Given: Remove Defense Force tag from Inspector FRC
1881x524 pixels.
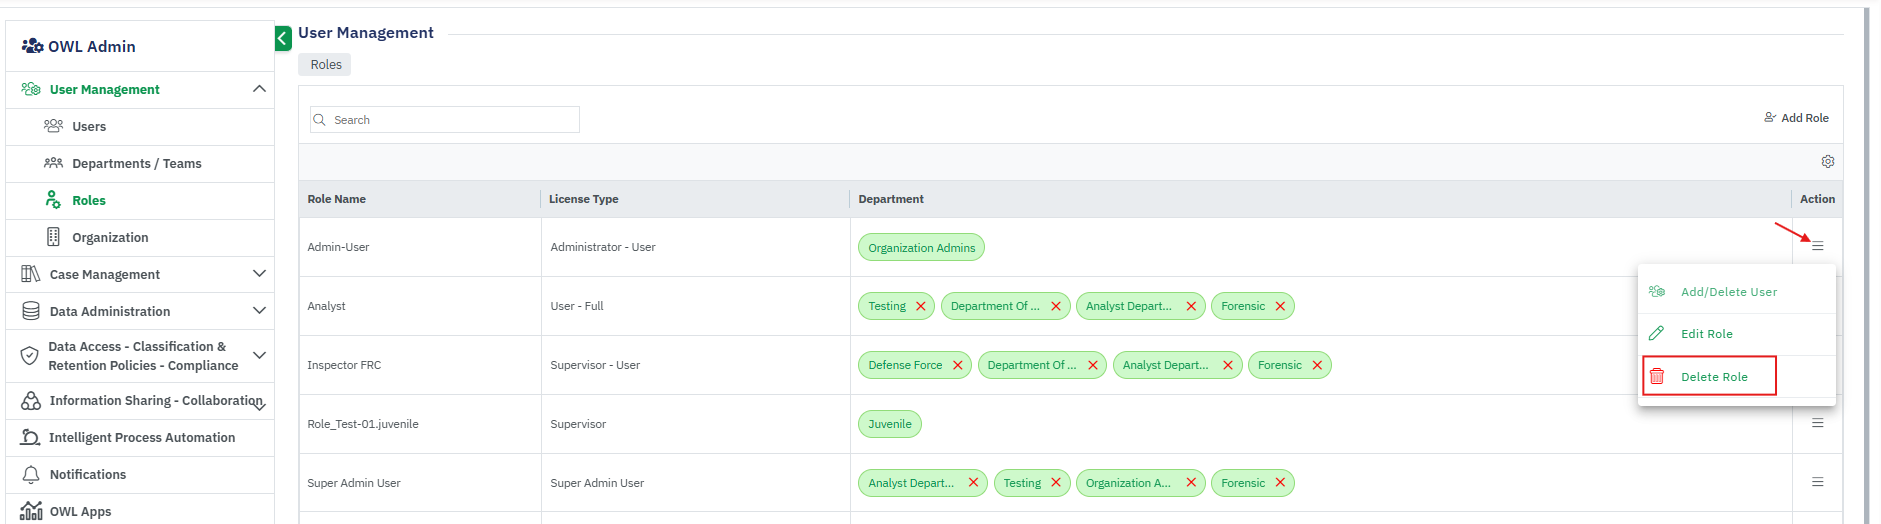Looking at the screenshot, I should (957, 366).
